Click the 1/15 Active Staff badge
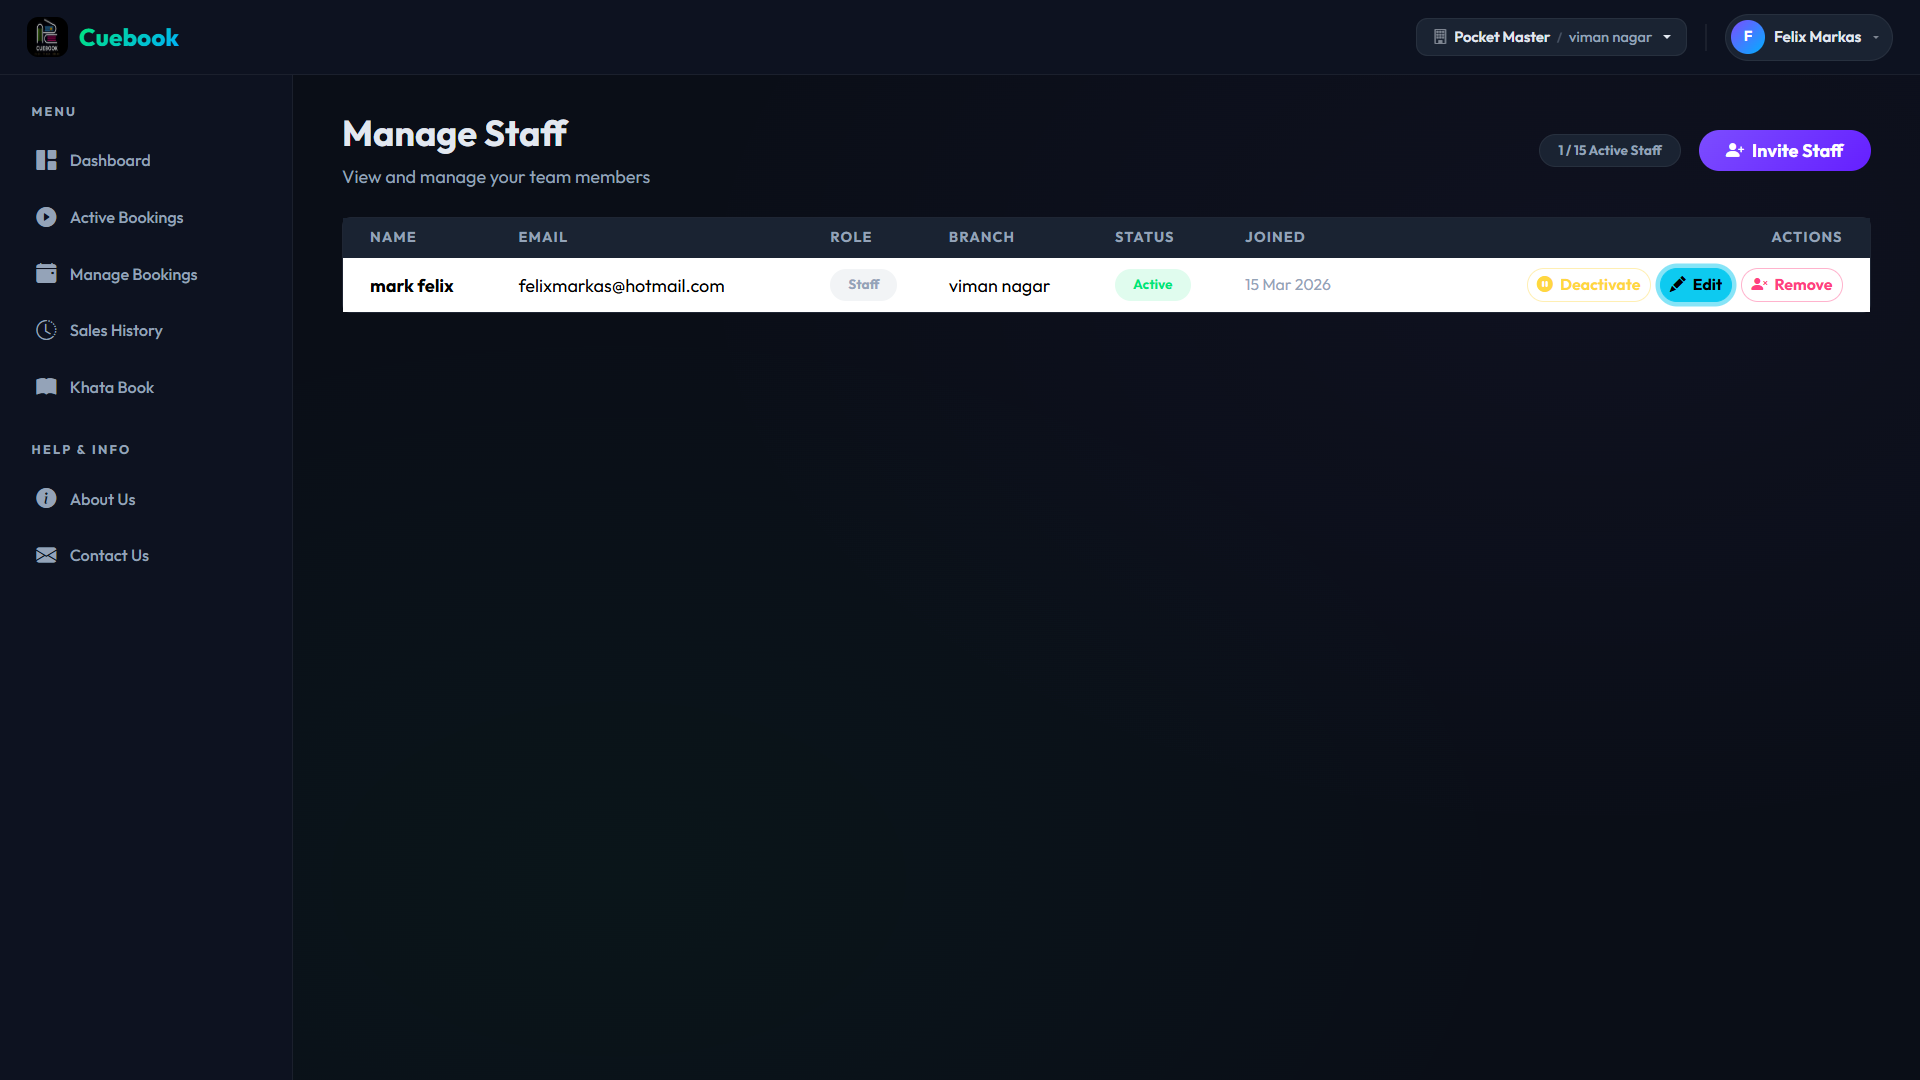 [x=1609, y=151]
